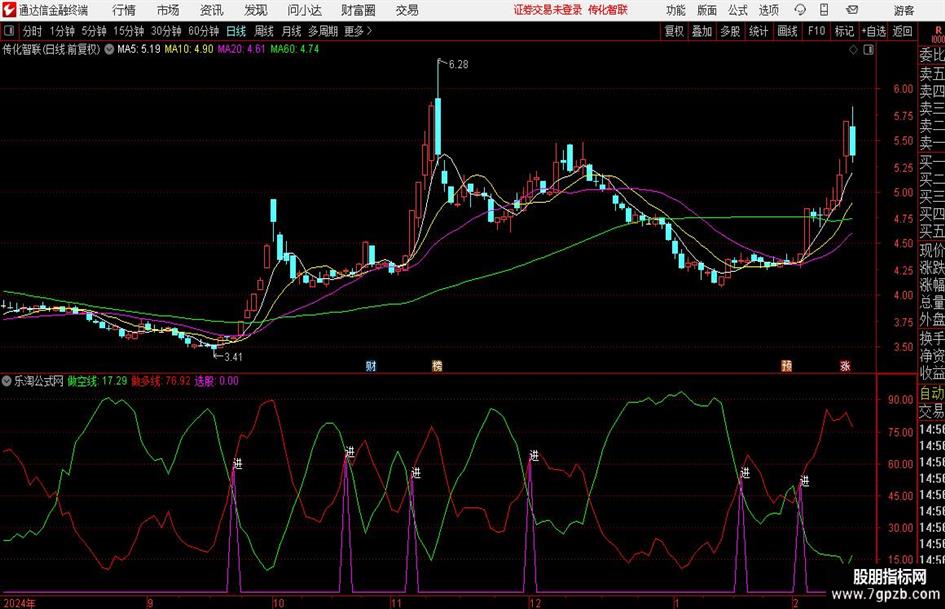Open the 市场 menu
This screenshot has height=609, width=945.
(x=168, y=10)
